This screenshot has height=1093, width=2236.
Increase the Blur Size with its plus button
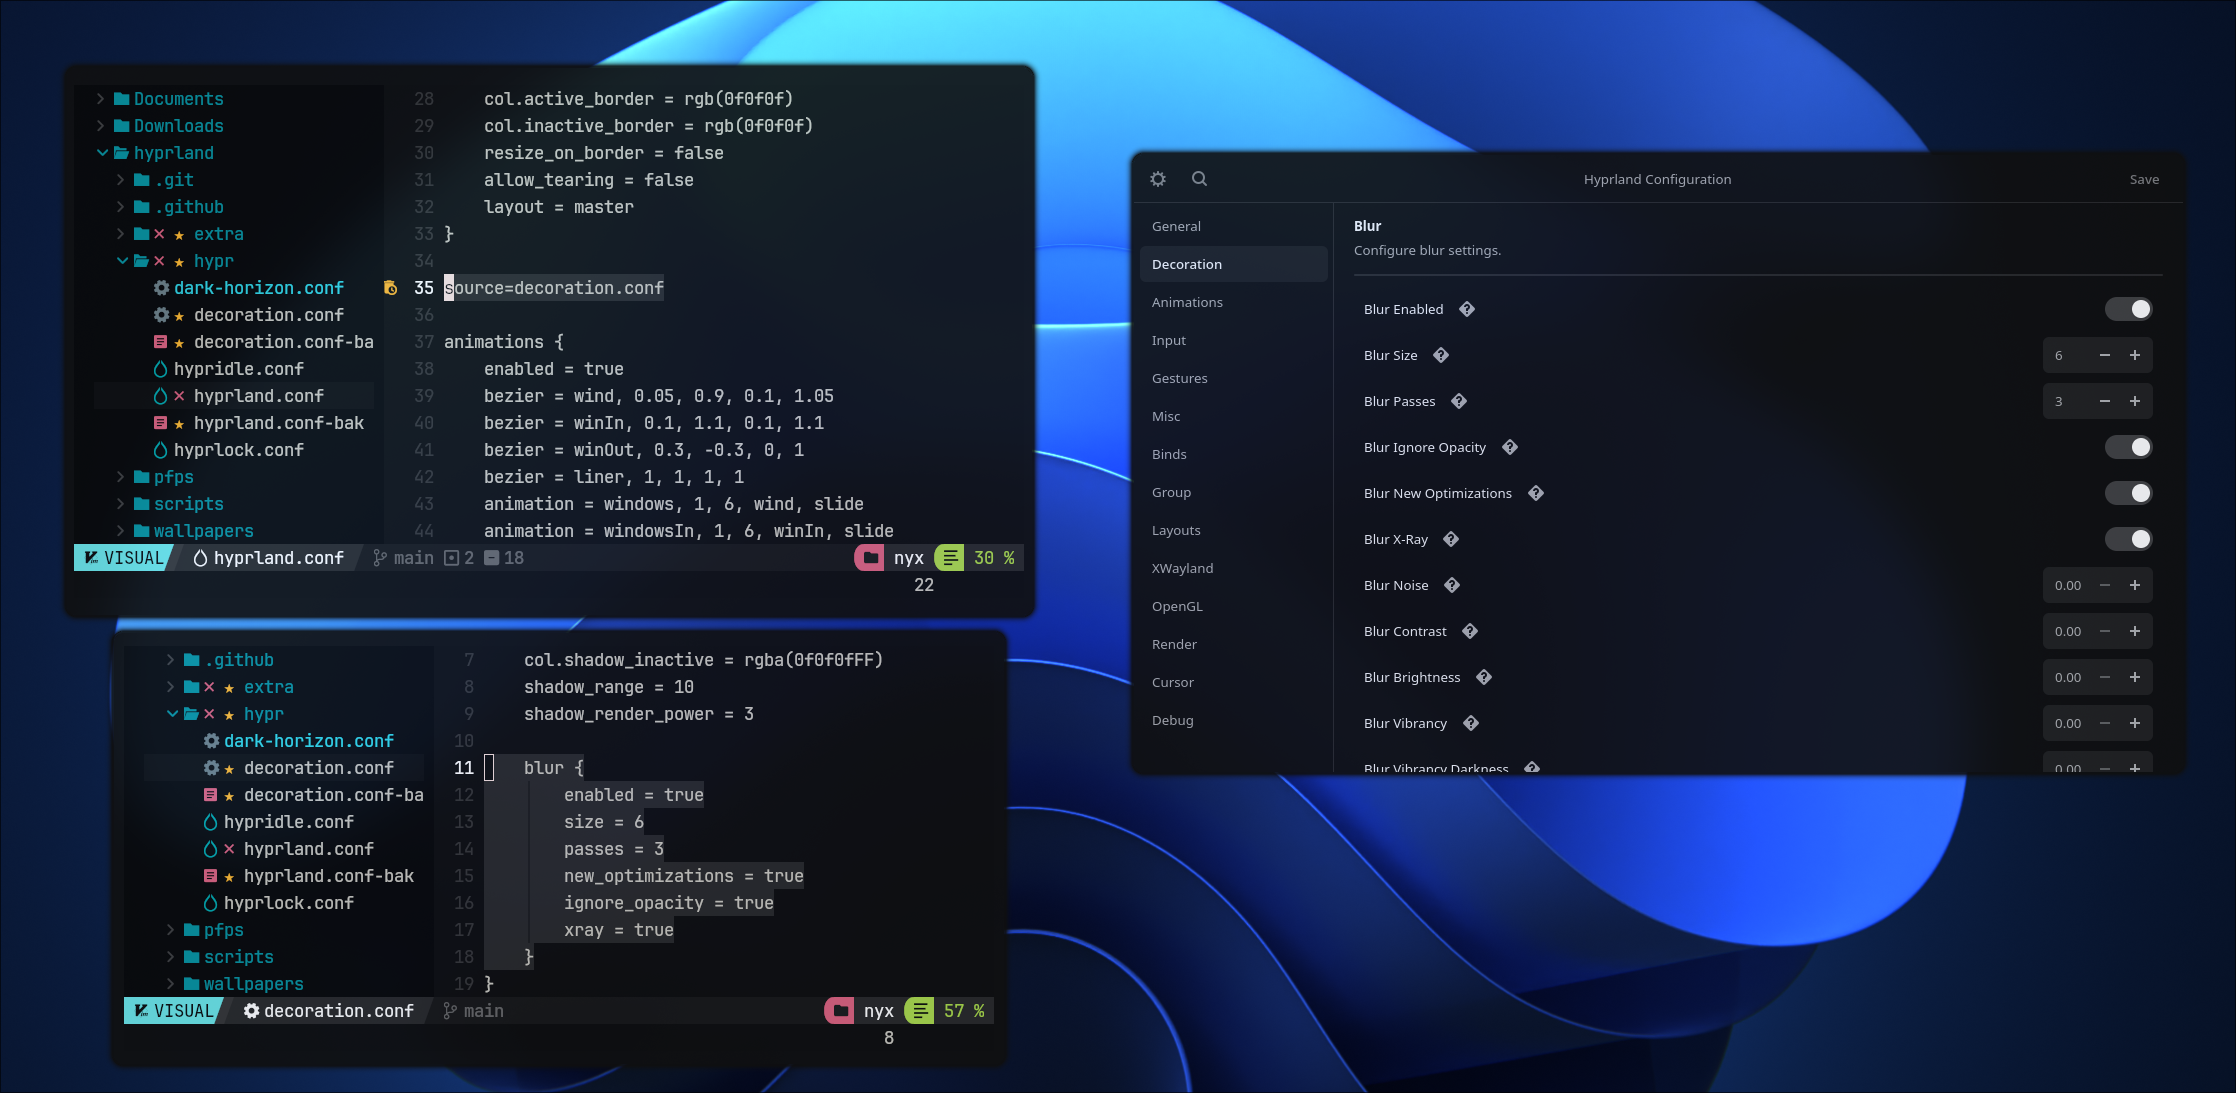[2135, 355]
